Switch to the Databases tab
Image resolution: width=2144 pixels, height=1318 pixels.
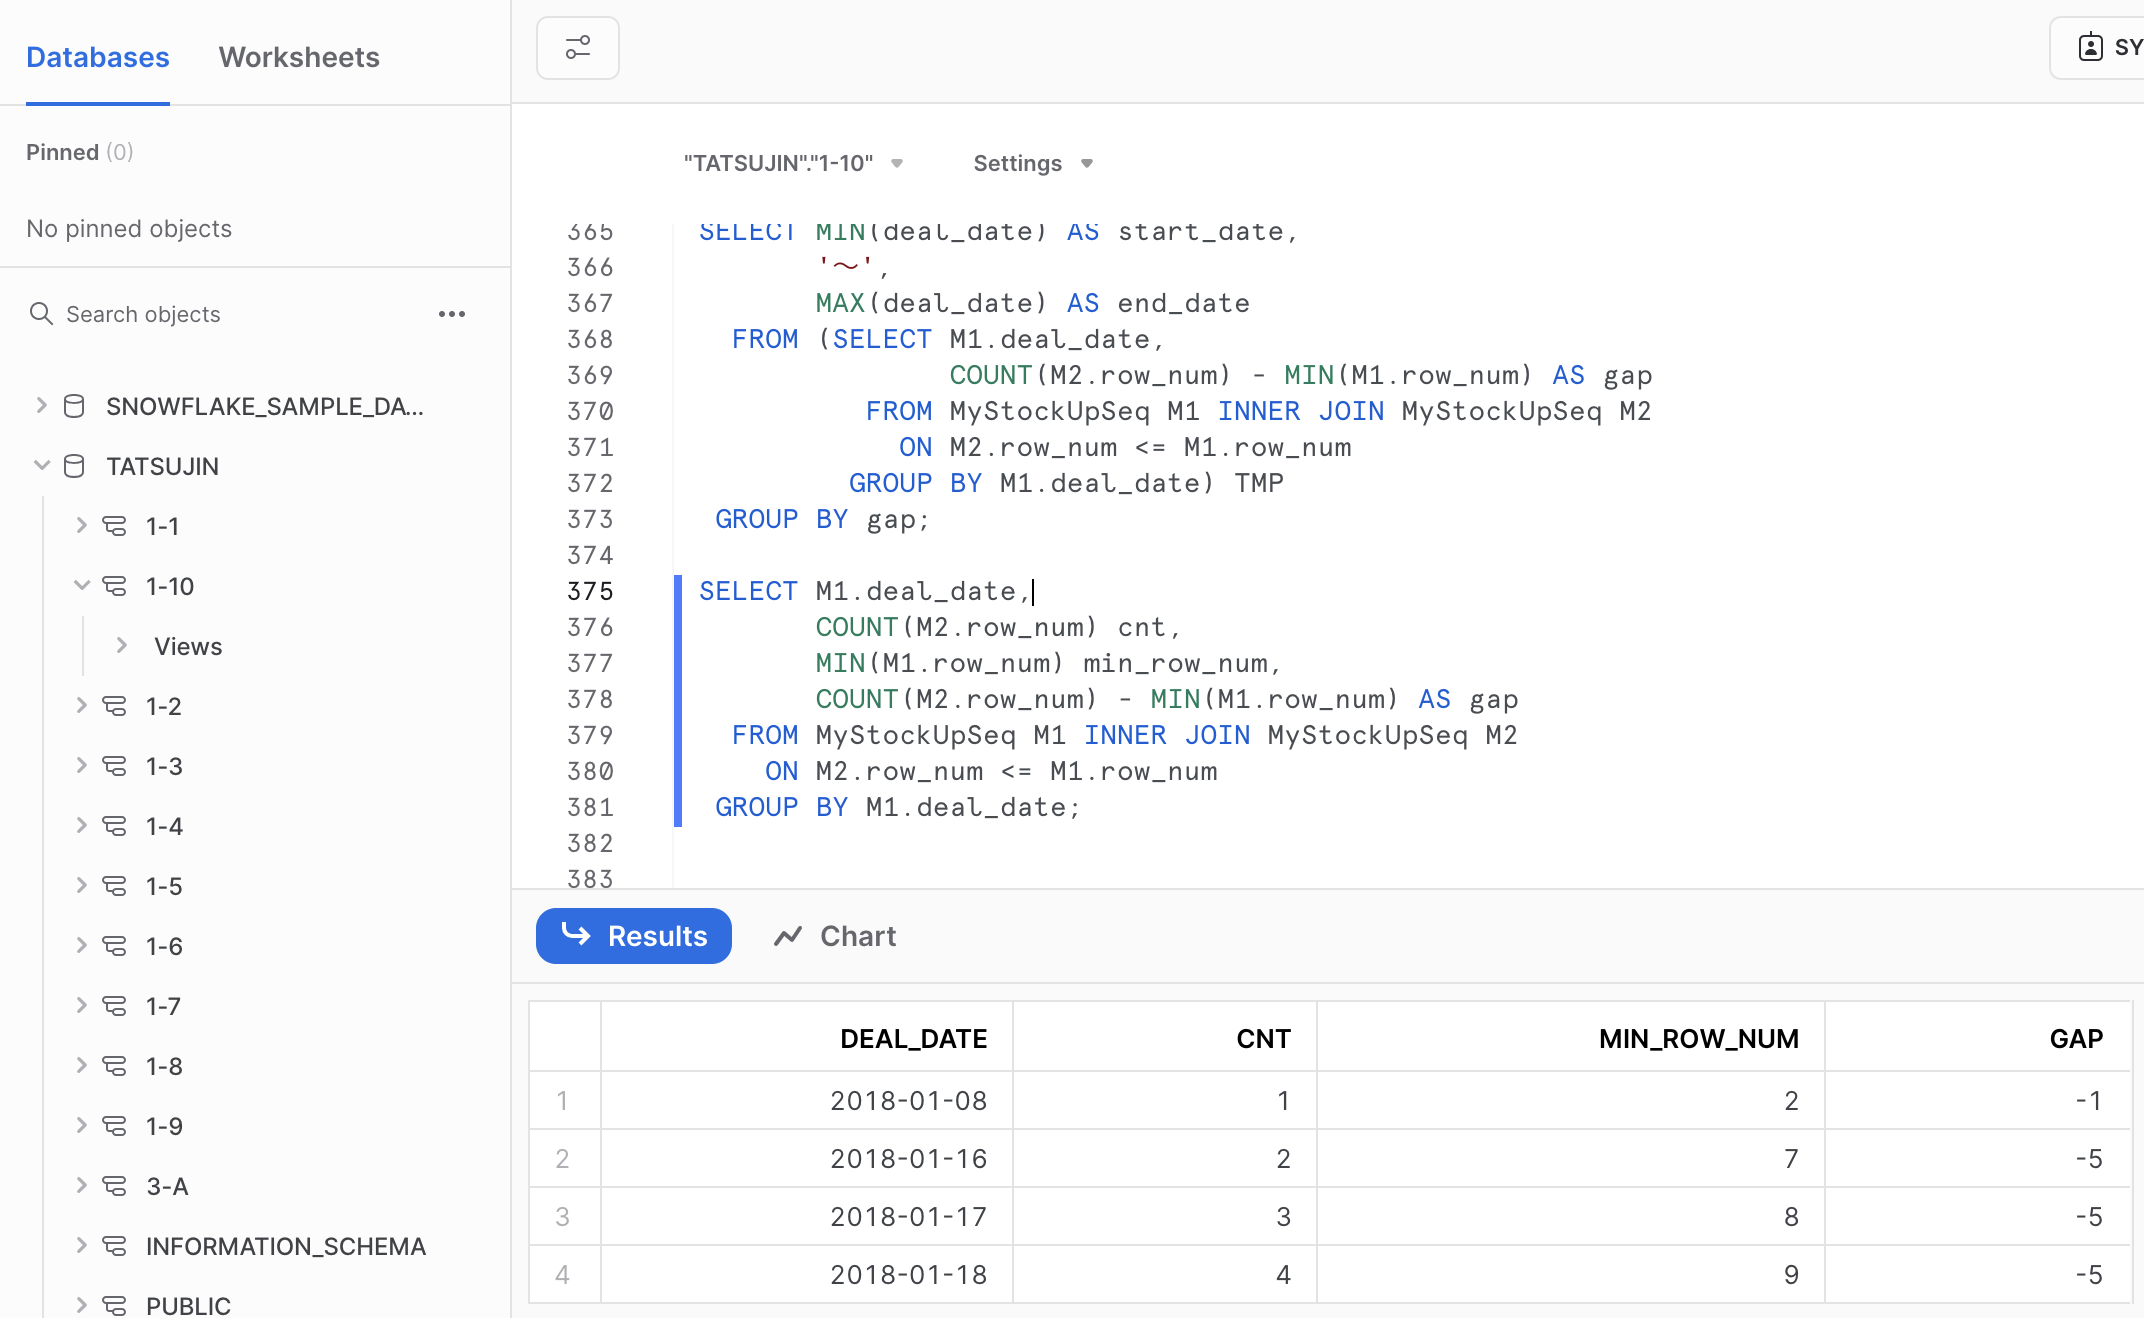[97, 57]
